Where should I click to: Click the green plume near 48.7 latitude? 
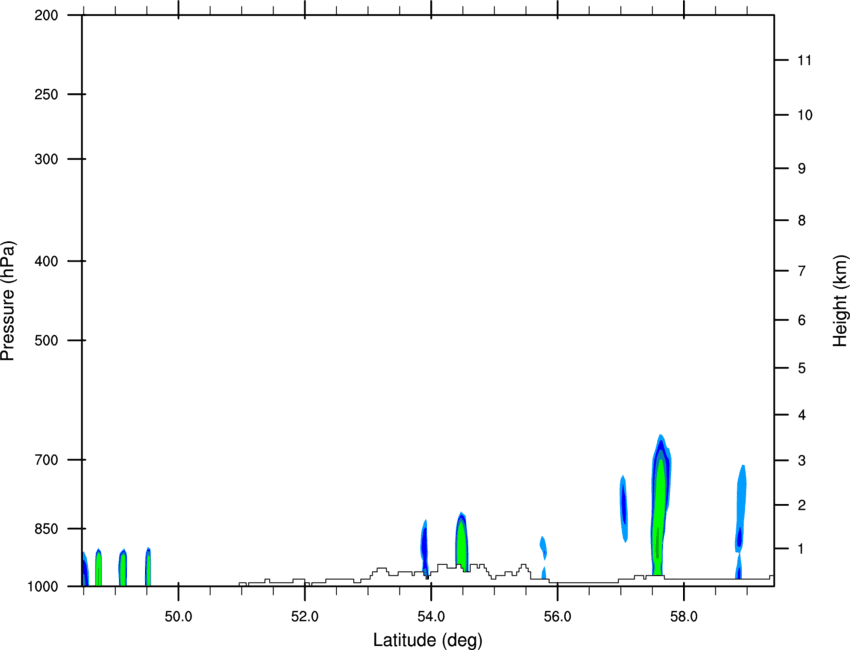tap(99, 568)
